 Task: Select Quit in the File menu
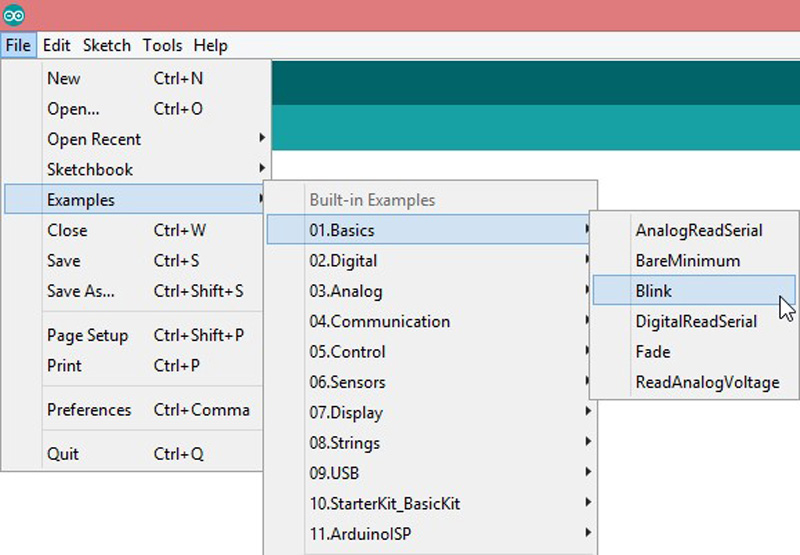(x=62, y=454)
